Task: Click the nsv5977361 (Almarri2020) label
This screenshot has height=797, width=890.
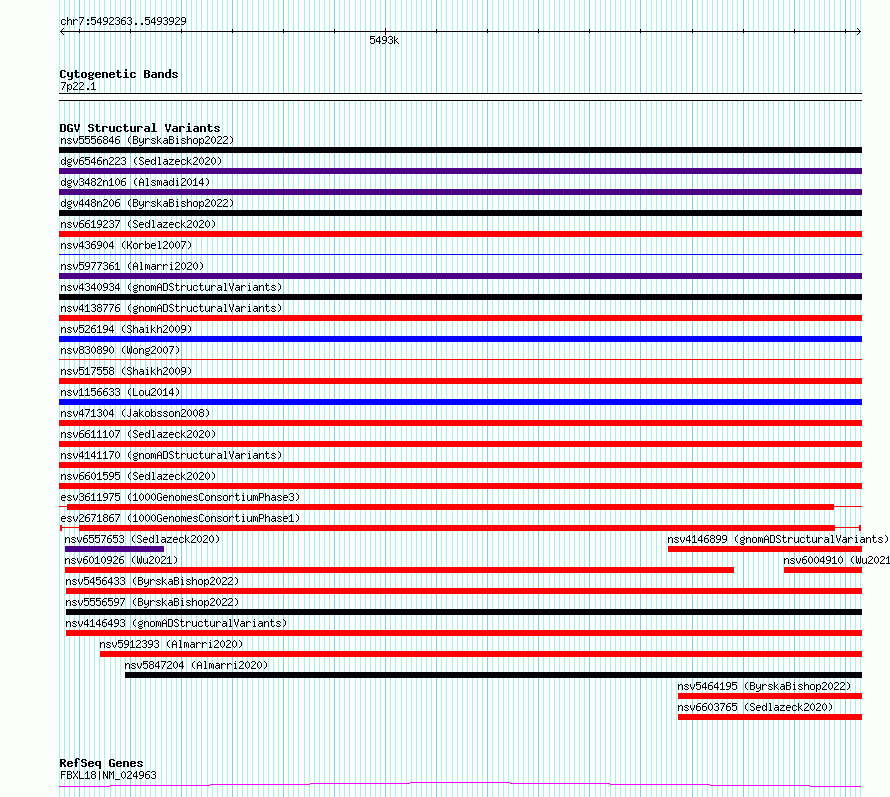Action: [132, 266]
